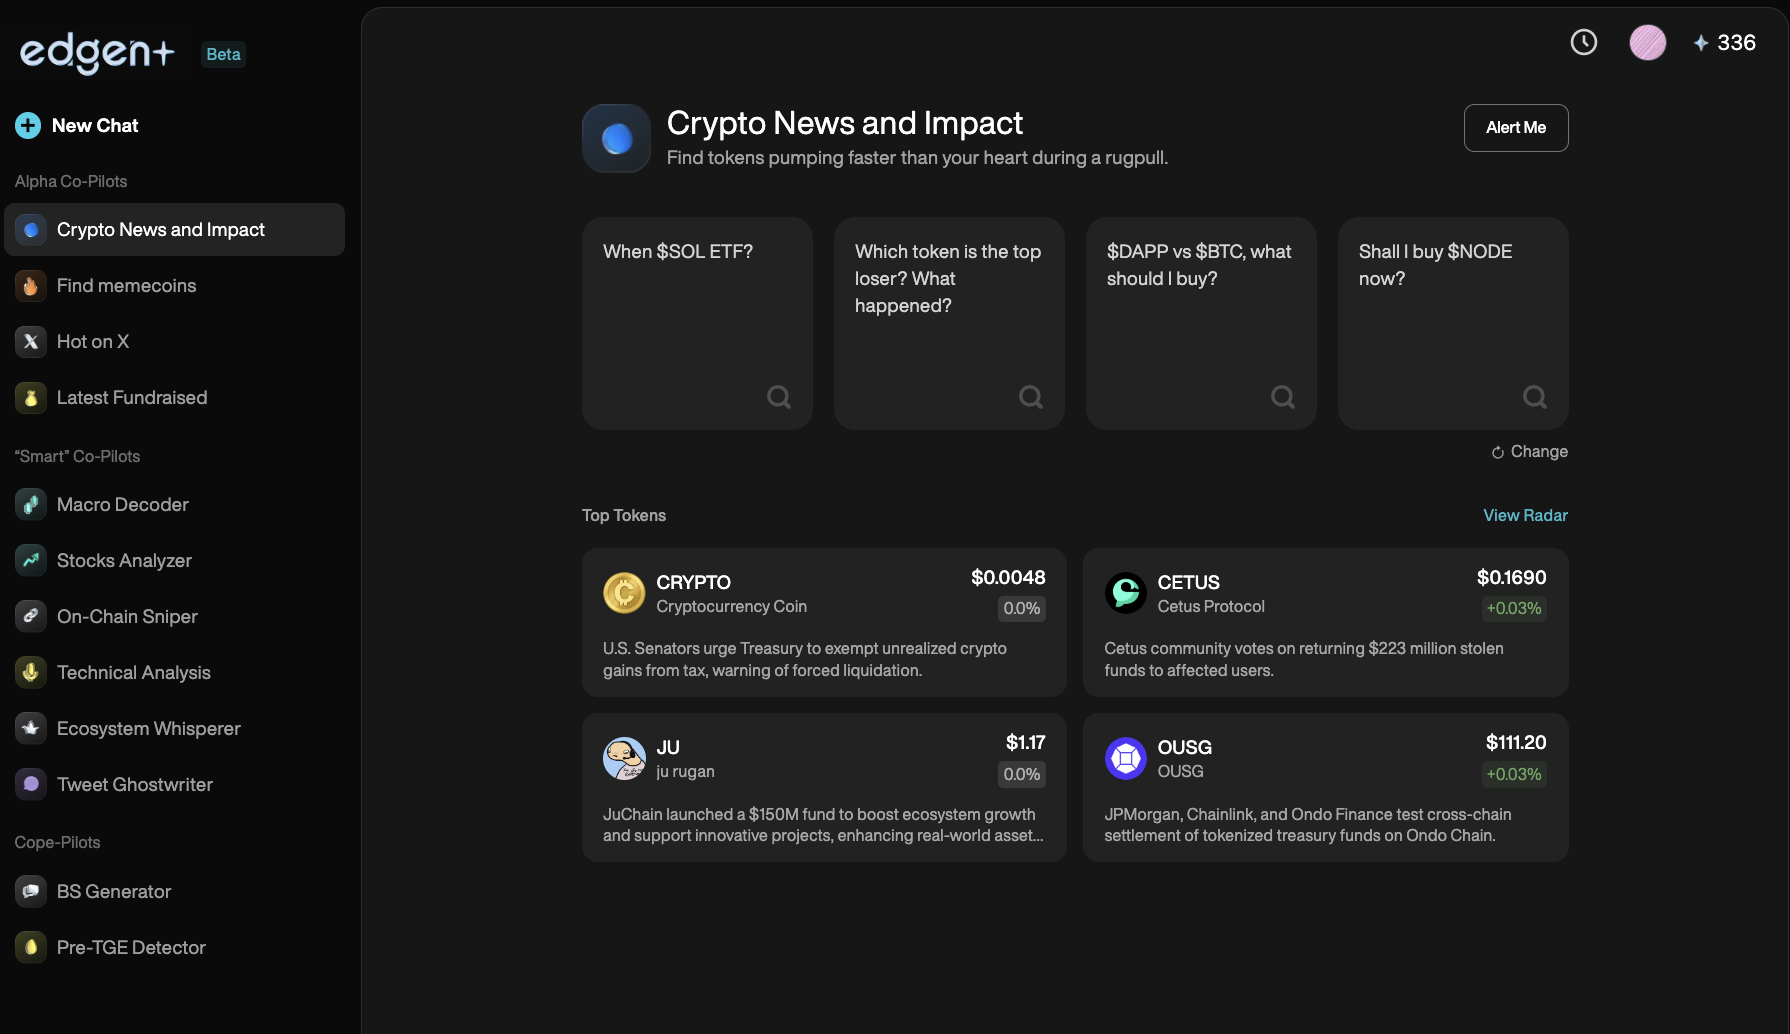
Task: Click the Alert Me button
Action: (x=1516, y=128)
